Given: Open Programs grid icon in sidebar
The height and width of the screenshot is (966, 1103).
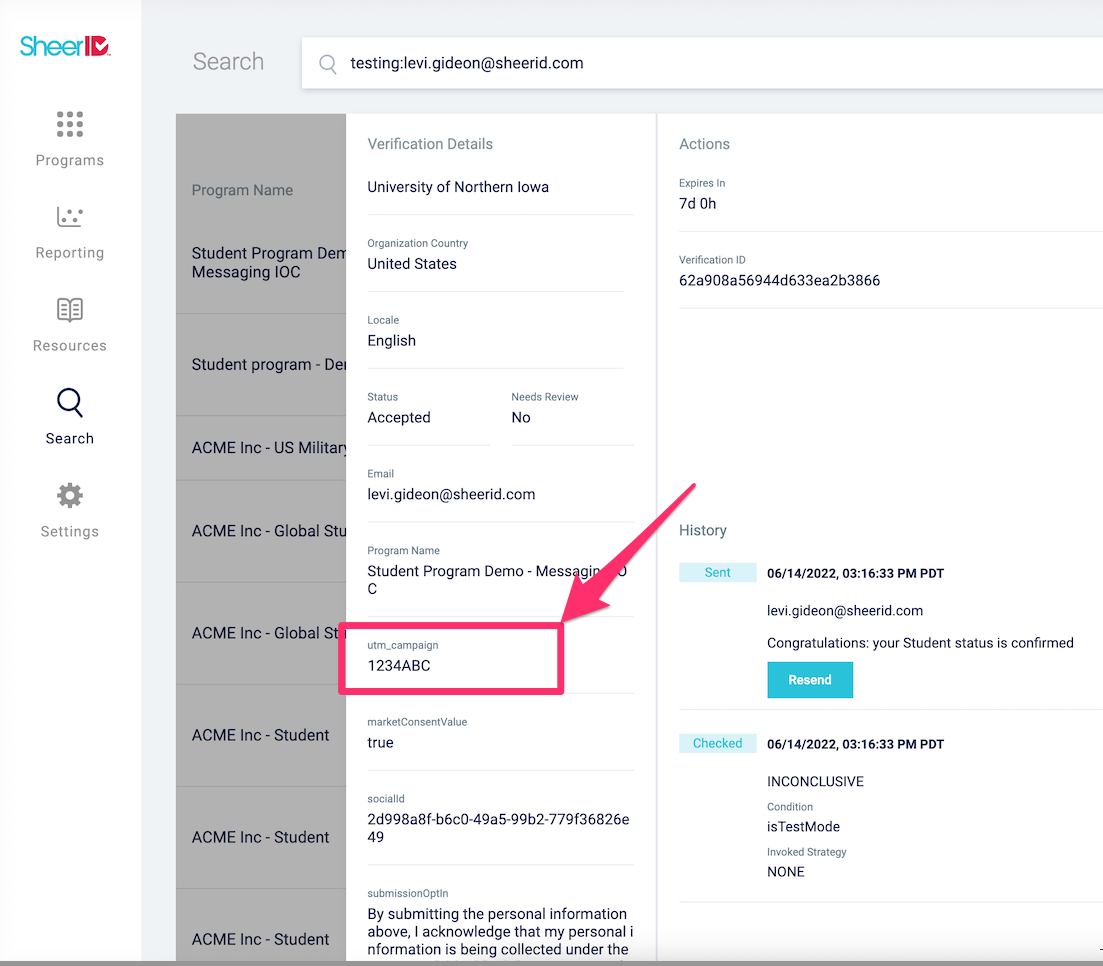Looking at the screenshot, I should [70, 124].
